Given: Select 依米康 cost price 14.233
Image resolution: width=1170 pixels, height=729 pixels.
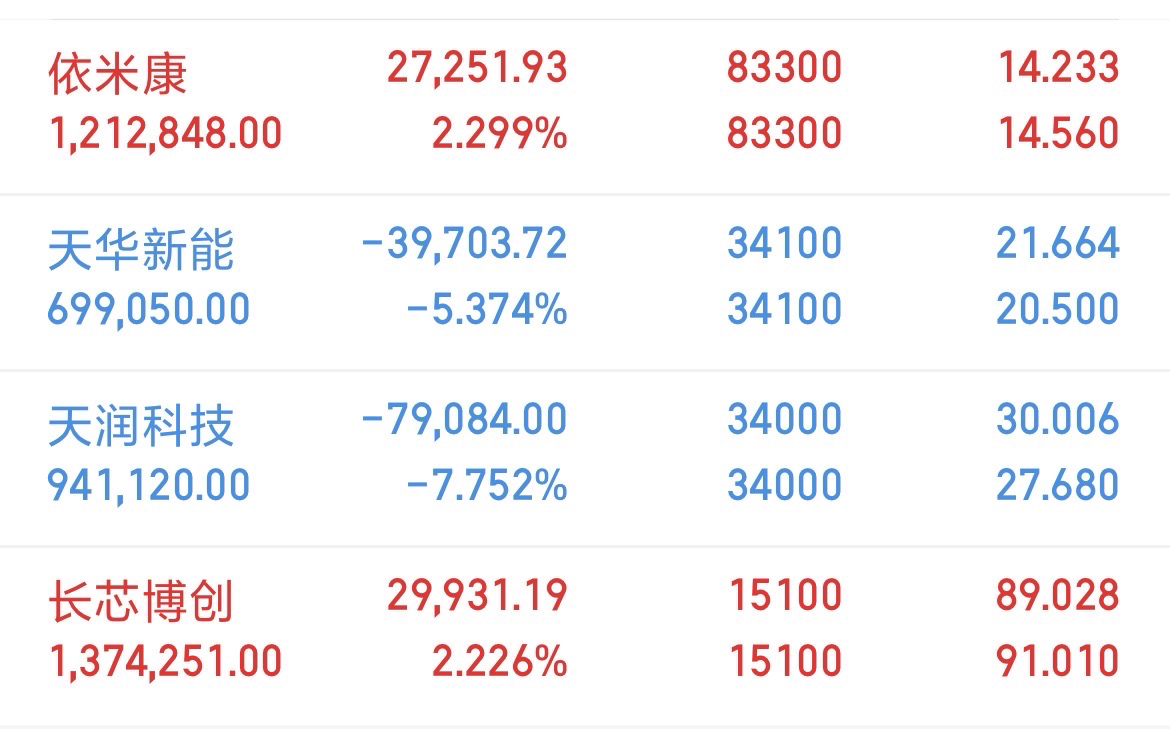Looking at the screenshot, I should (x=1059, y=67).
